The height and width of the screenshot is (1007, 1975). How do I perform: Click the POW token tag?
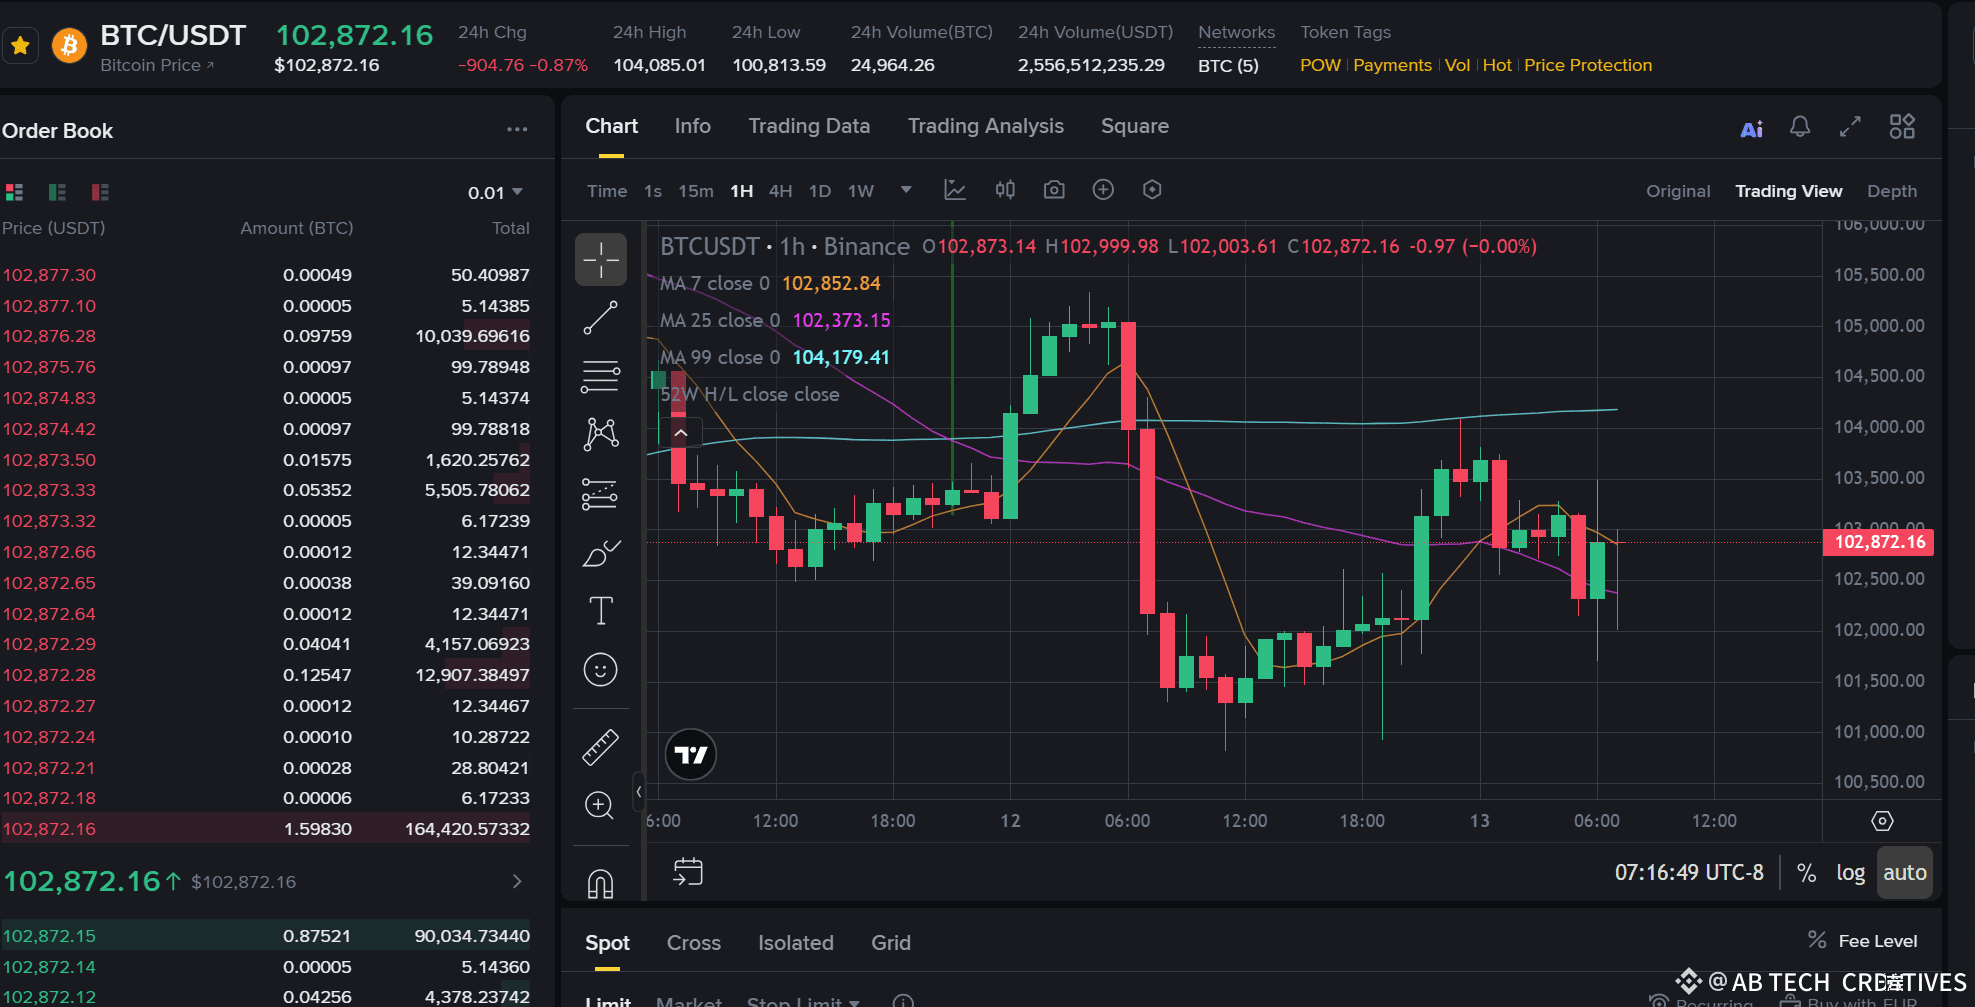point(1320,65)
